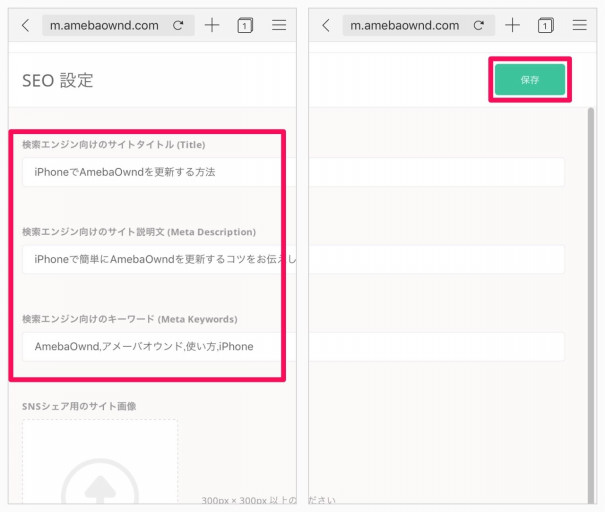
Task: Reload the page in left browser
Action: tap(178, 25)
